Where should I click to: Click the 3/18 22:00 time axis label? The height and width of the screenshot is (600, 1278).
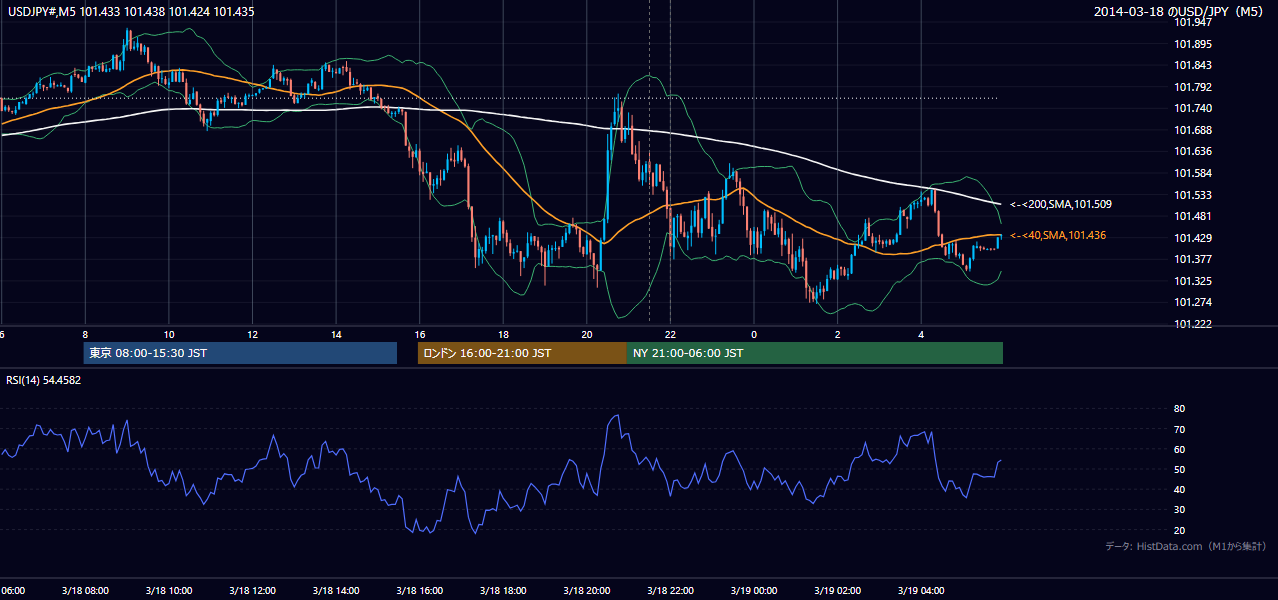tap(670, 591)
